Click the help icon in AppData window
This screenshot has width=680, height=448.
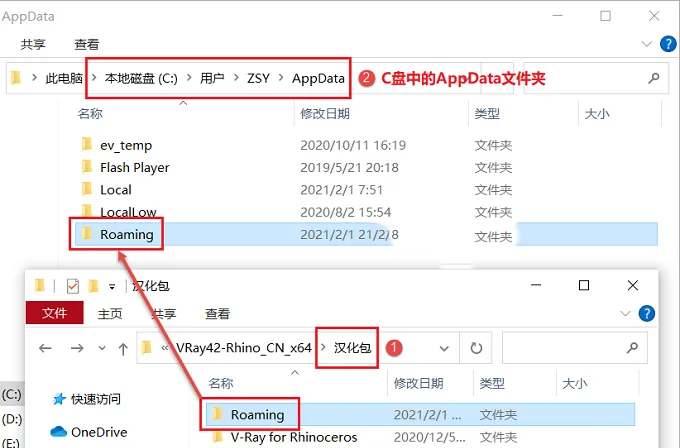pyautogui.click(x=668, y=44)
